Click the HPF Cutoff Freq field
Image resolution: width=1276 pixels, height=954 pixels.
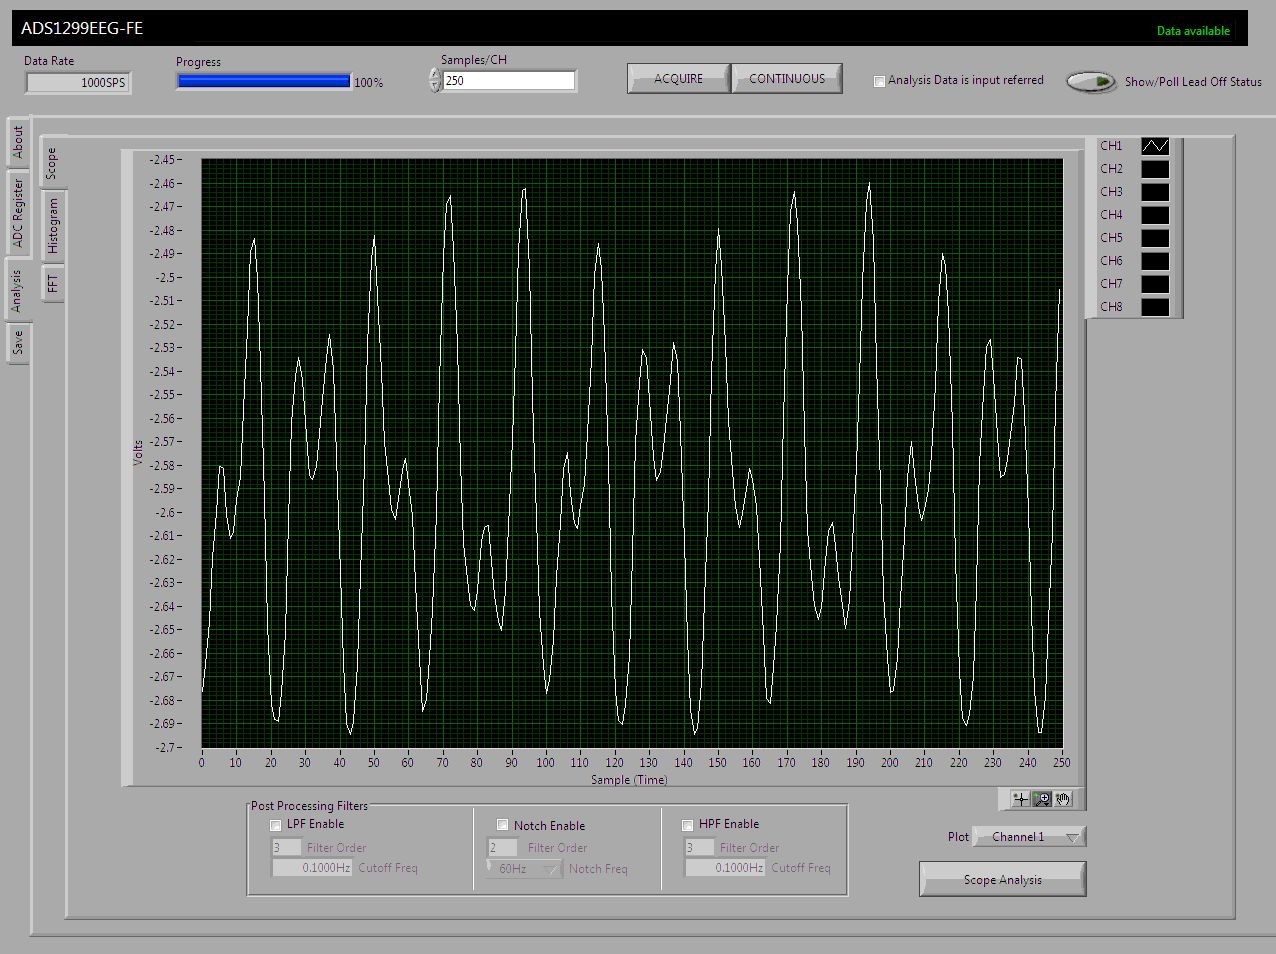724,868
